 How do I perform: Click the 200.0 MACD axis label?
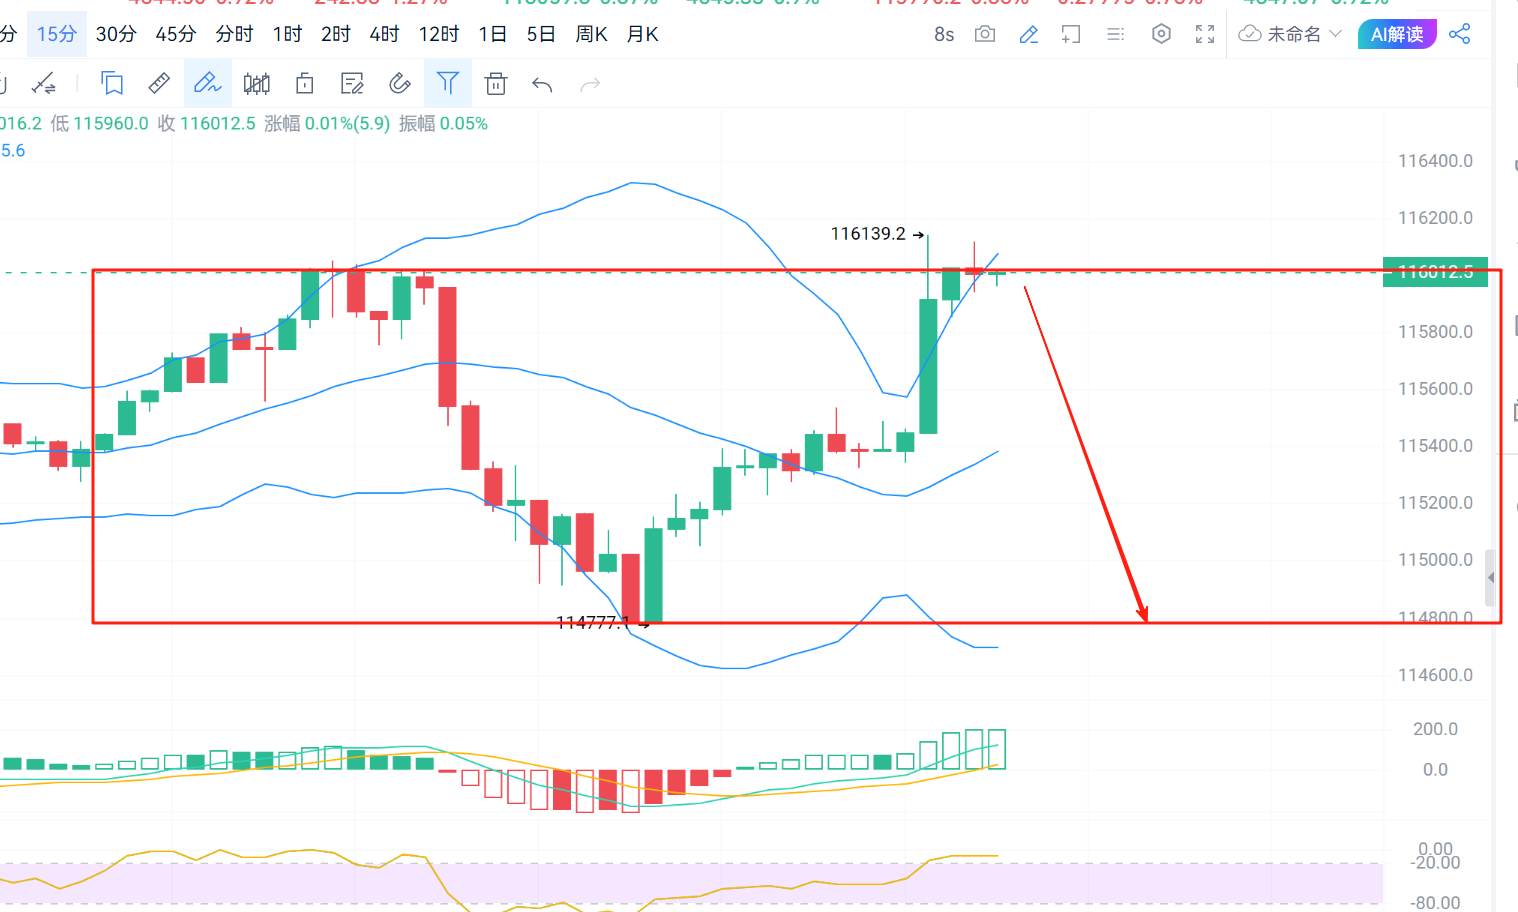pos(1435,729)
